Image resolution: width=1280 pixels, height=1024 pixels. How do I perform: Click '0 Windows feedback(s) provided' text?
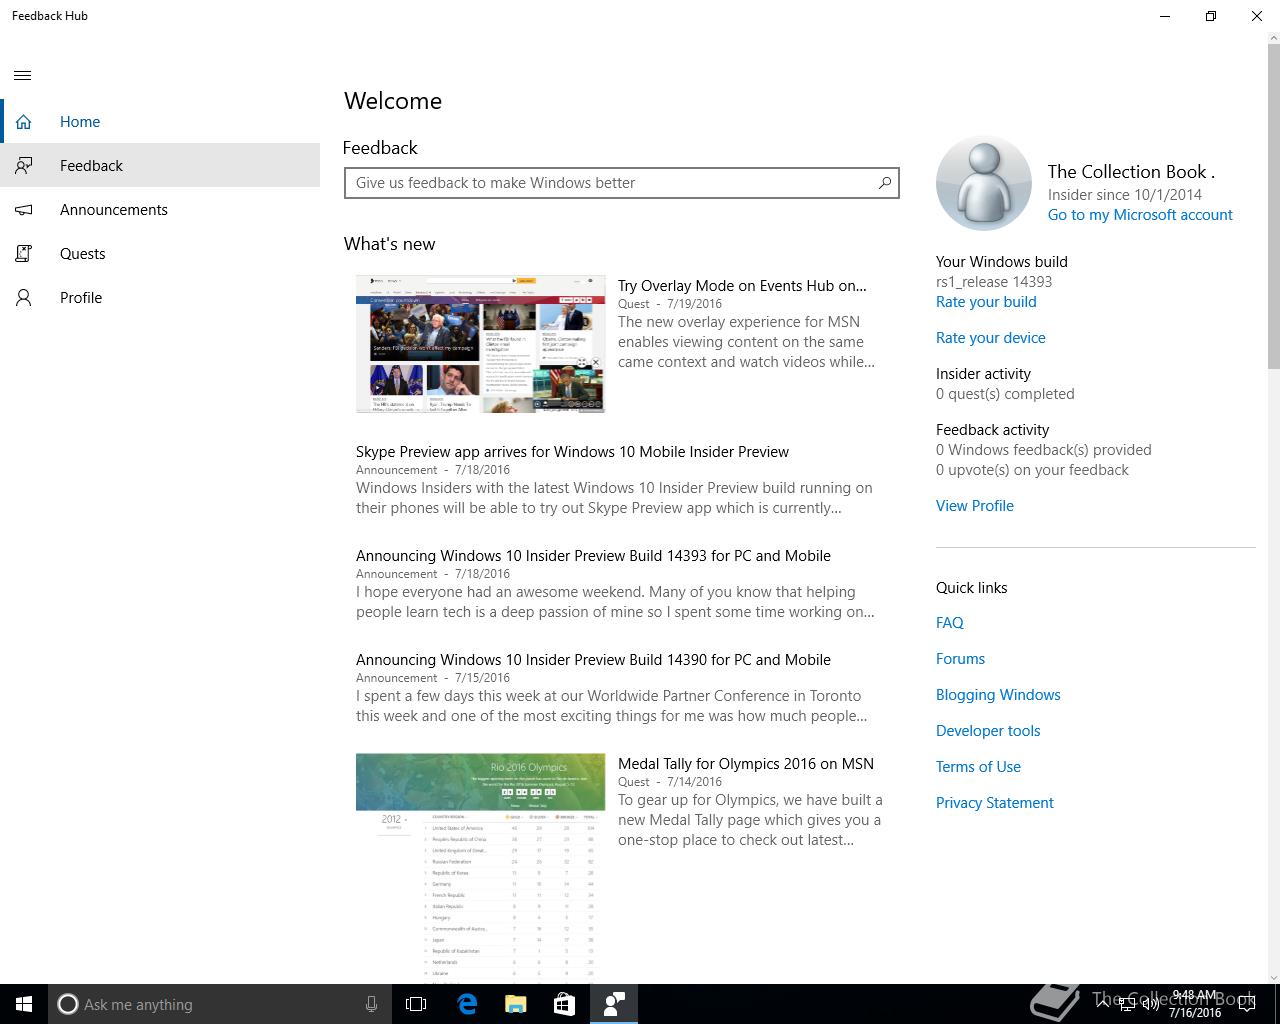(x=1044, y=450)
